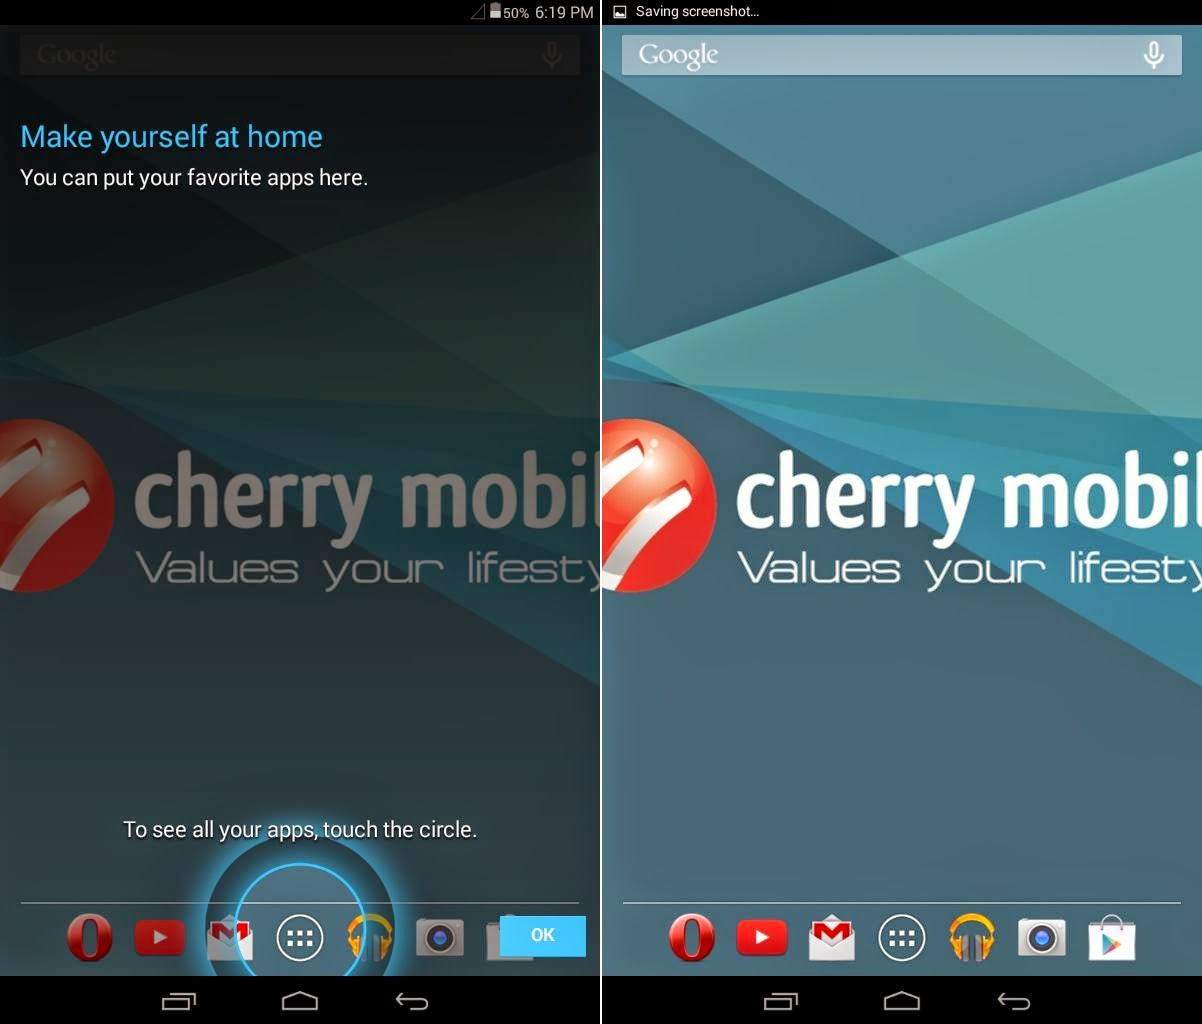Tap the 6:19 PM clock
Image resolution: width=1202 pixels, height=1024 pixels.
[564, 12]
